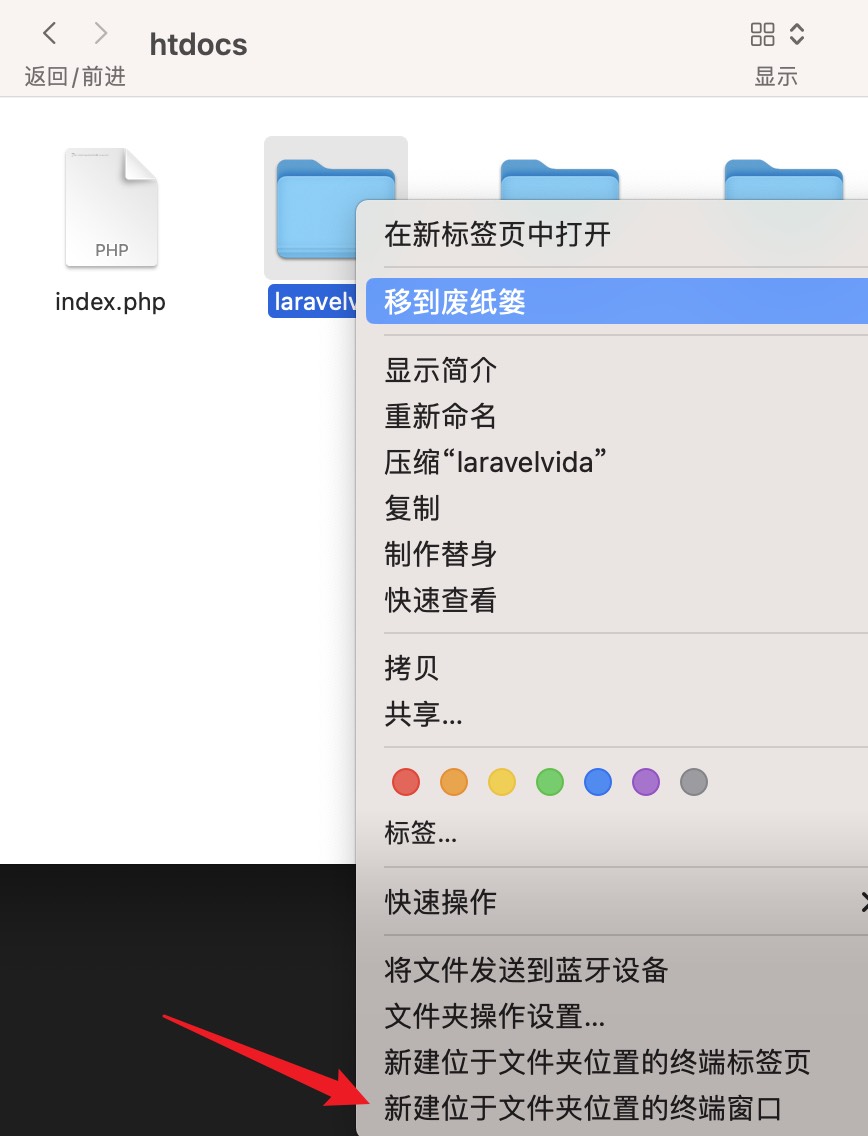Viewport: 868px width, 1136px height.
Task: Select the index.php file icon
Action: click(111, 208)
